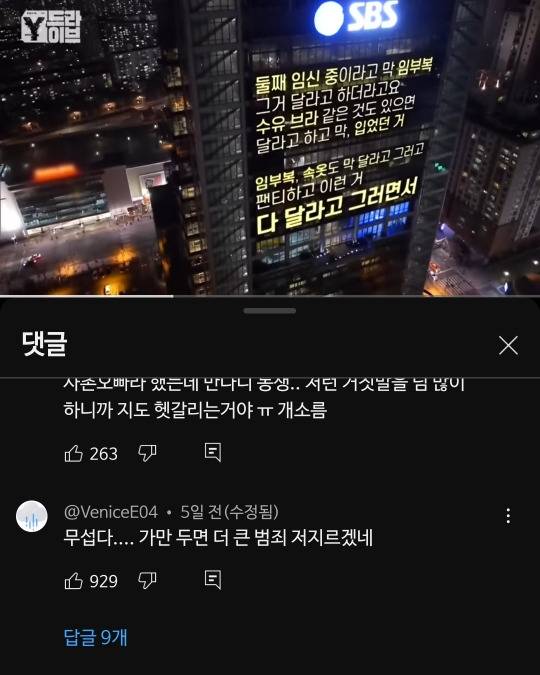Screen dimensions: 540x675
Task: Click the video progress bar
Action: (270, 296)
